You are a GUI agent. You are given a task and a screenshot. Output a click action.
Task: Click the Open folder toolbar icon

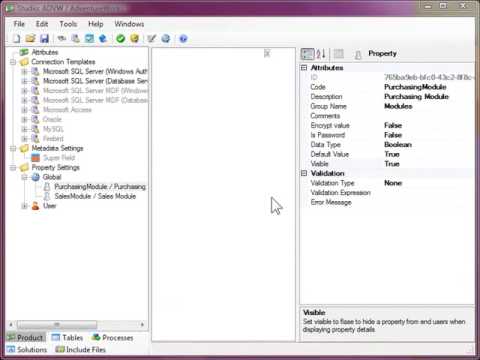pyautogui.click(x=30, y=39)
